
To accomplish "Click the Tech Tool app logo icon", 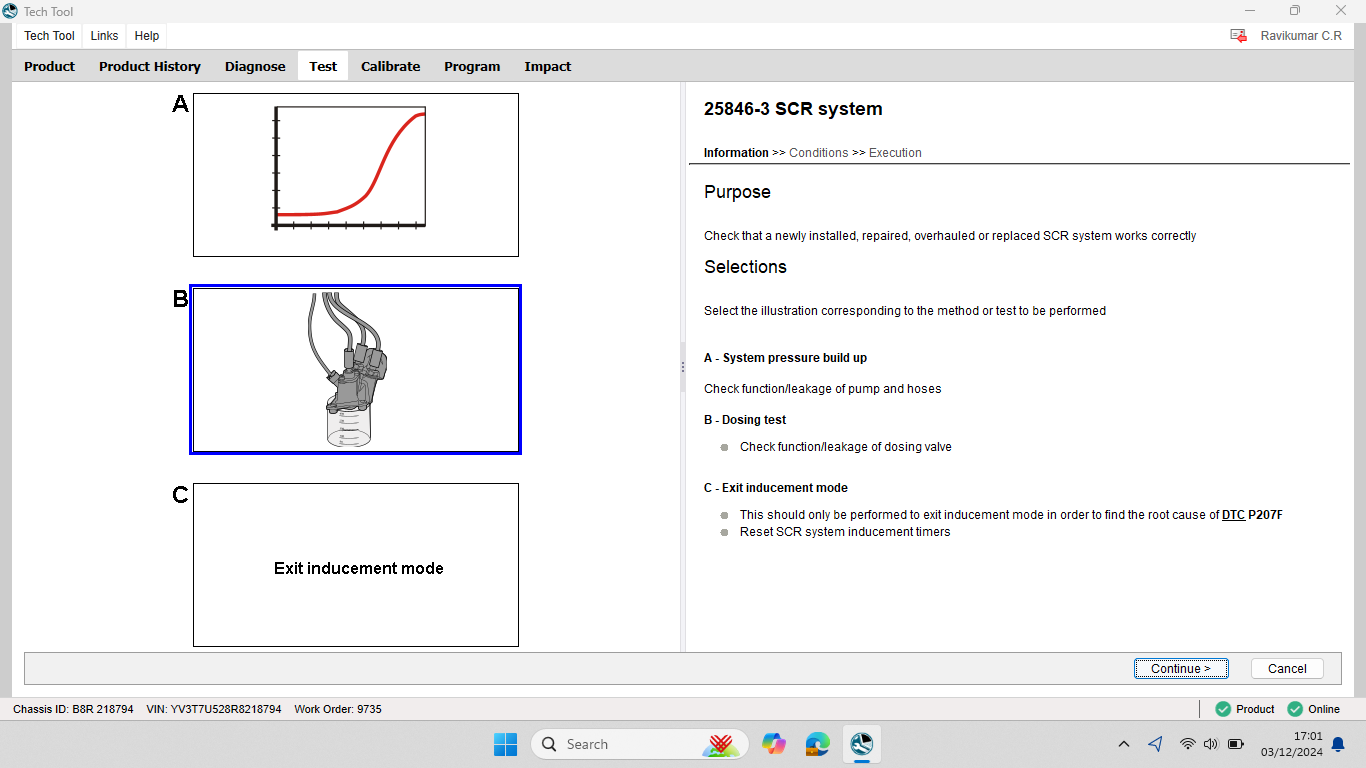I will tap(10, 10).
